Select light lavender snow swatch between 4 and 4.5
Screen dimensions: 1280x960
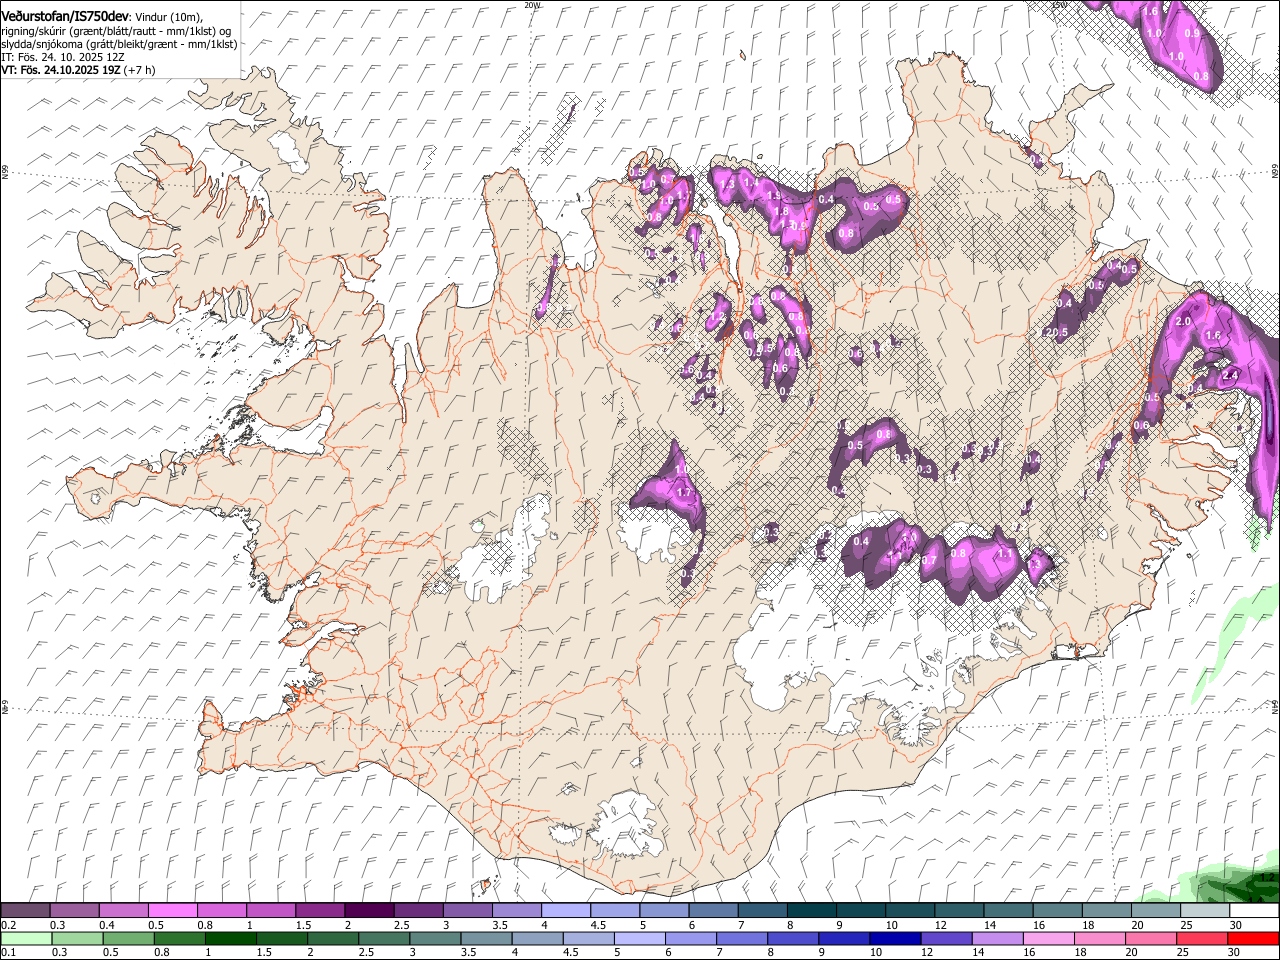[x=565, y=911]
